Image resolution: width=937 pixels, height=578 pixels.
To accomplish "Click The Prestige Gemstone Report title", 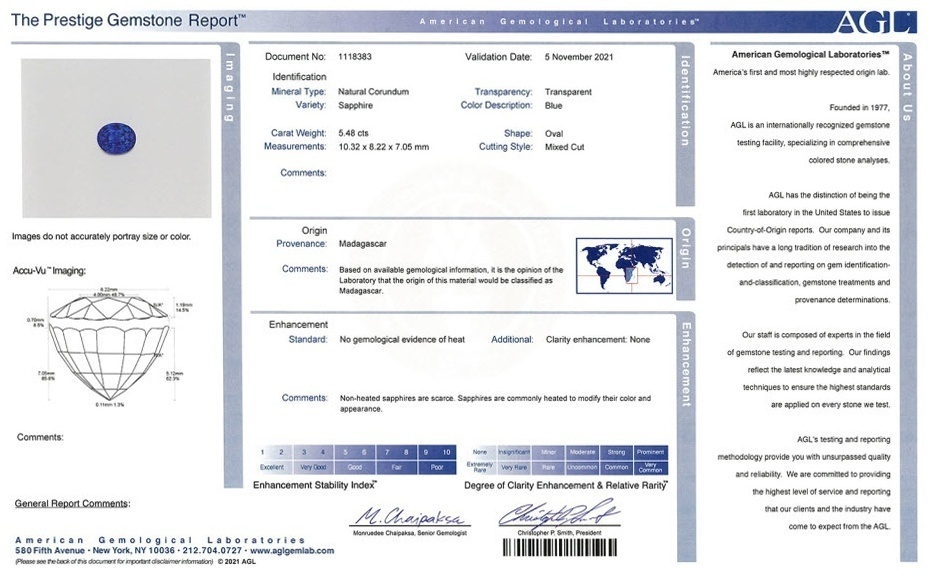I will pyautogui.click(x=128, y=19).
